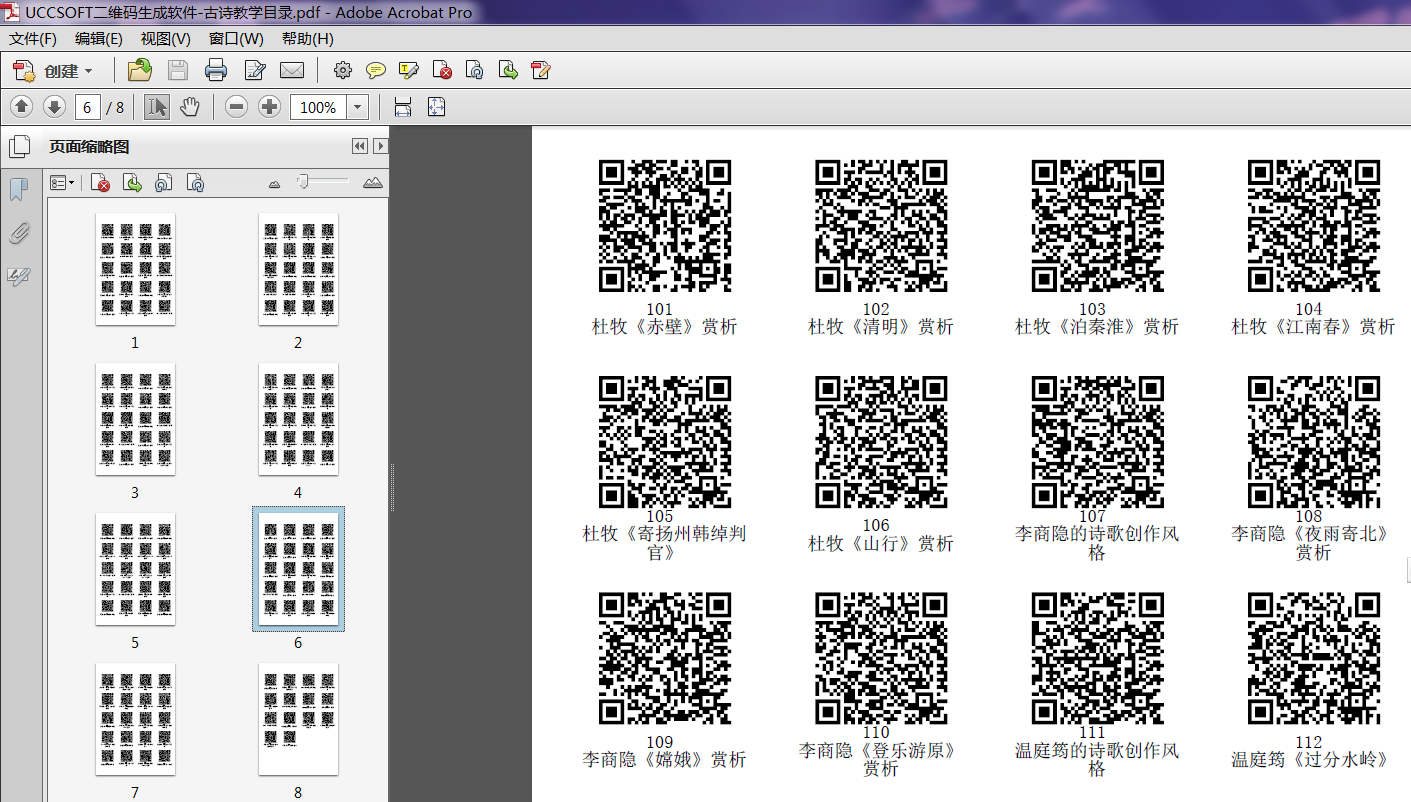Select page 6 thumbnail
This screenshot has width=1411, height=802.
(x=298, y=569)
